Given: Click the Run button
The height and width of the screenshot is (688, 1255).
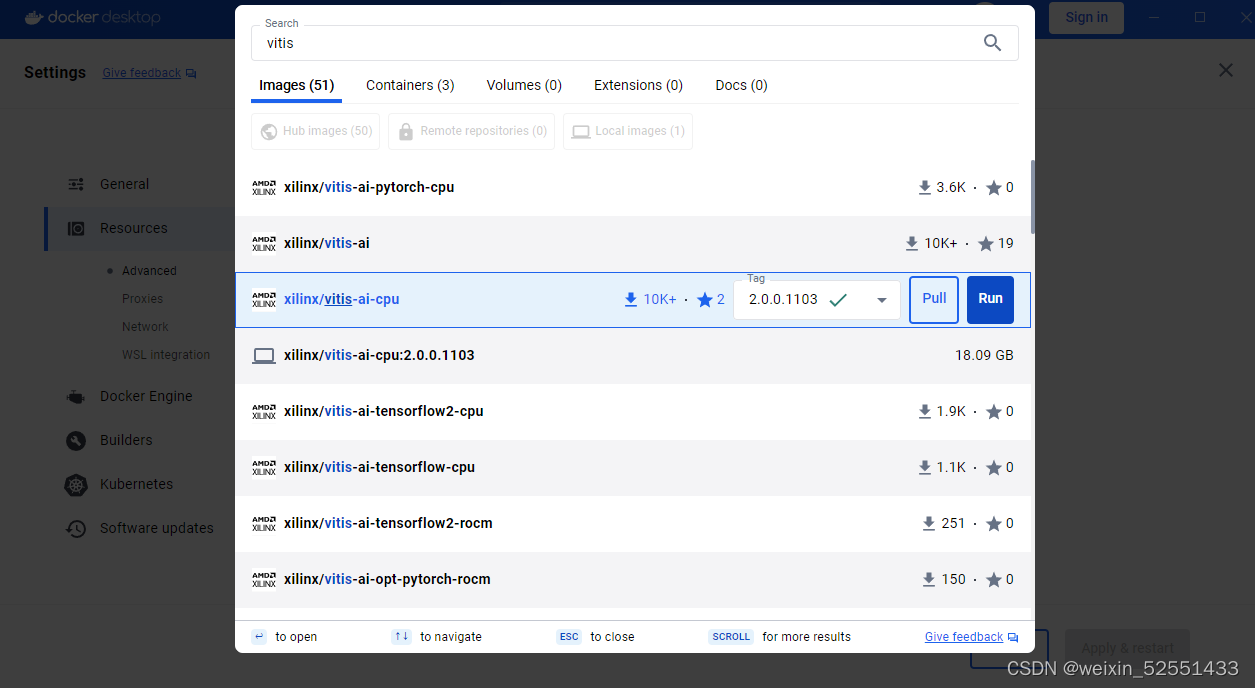Looking at the screenshot, I should (x=990, y=299).
